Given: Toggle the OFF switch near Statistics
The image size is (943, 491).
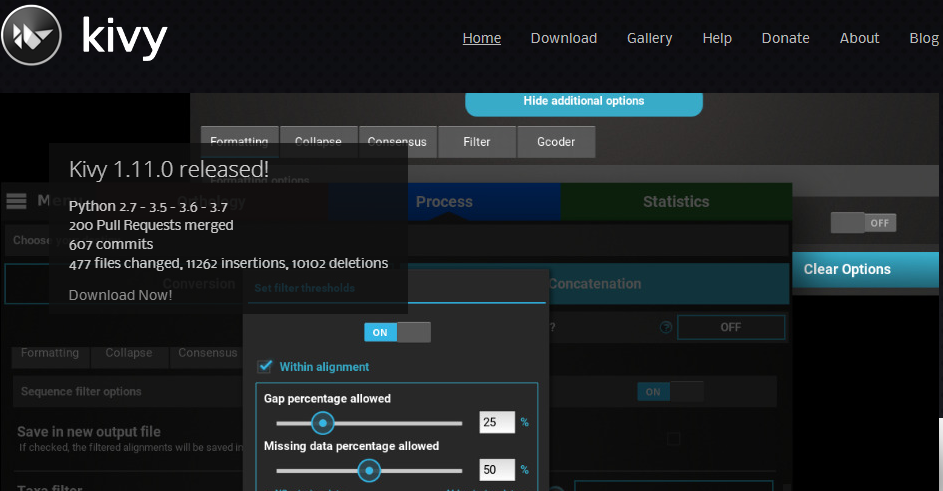Looking at the screenshot, I should point(864,223).
